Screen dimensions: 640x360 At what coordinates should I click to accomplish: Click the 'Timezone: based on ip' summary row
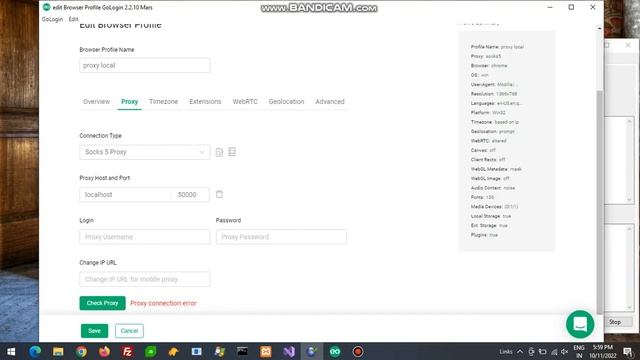tap(495, 122)
